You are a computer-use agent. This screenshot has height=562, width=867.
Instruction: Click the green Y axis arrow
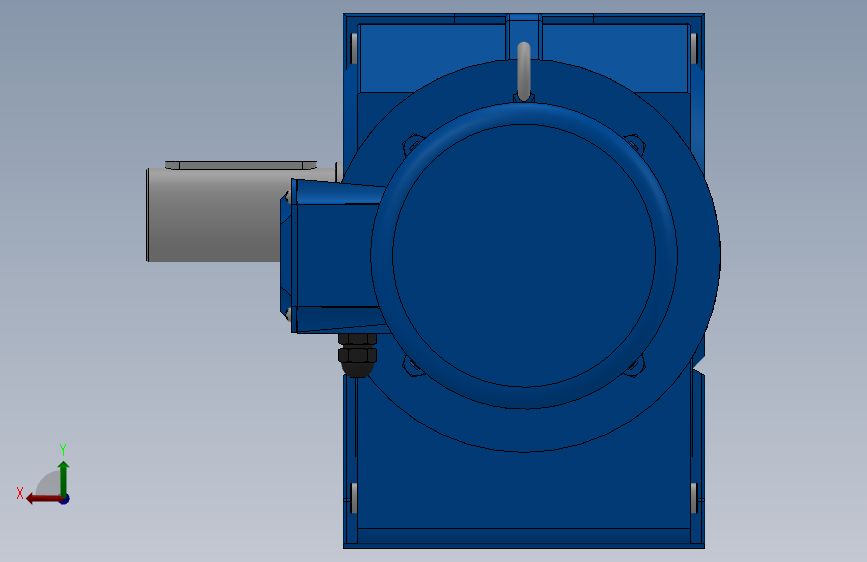pyautogui.click(x=64, y=478)
